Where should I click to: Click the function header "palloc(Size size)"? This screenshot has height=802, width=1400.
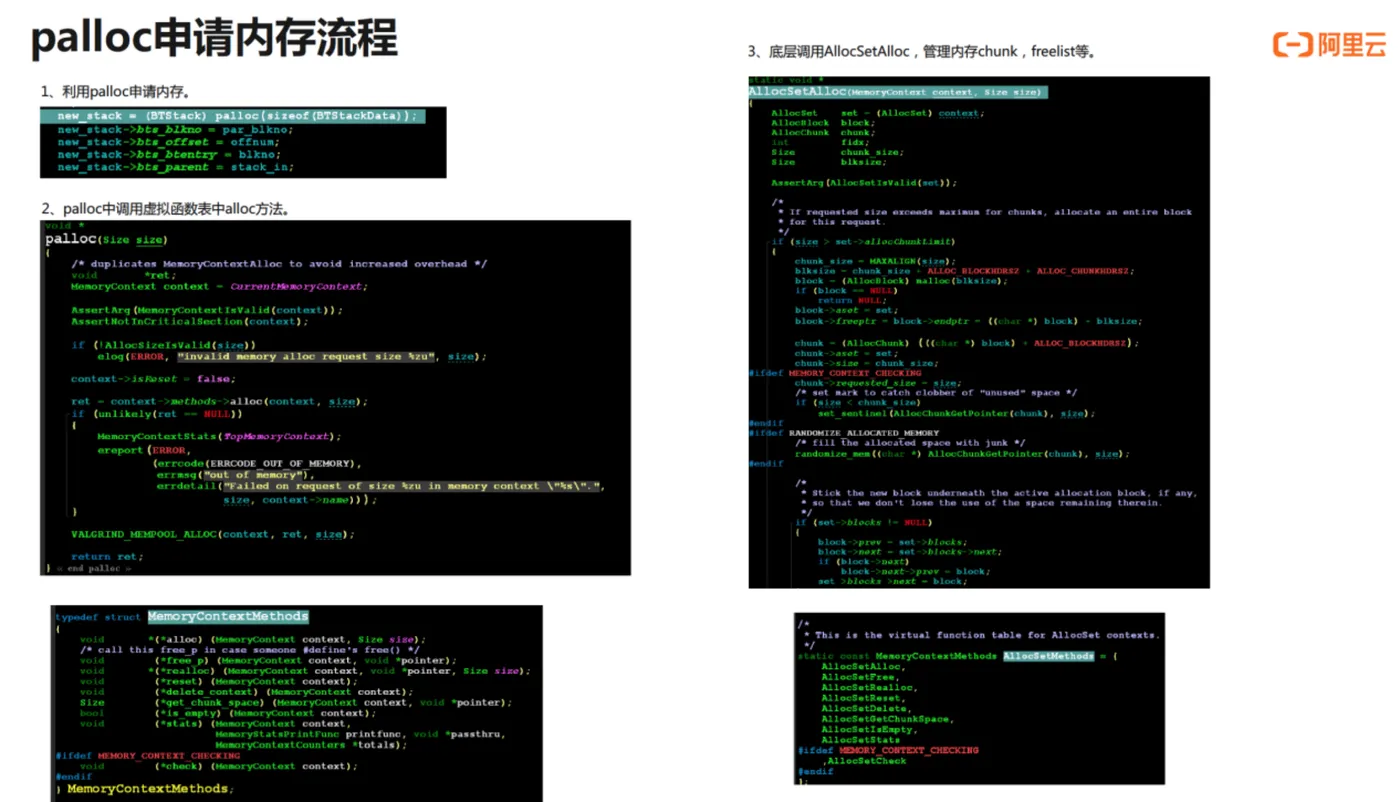pos(107,239)
